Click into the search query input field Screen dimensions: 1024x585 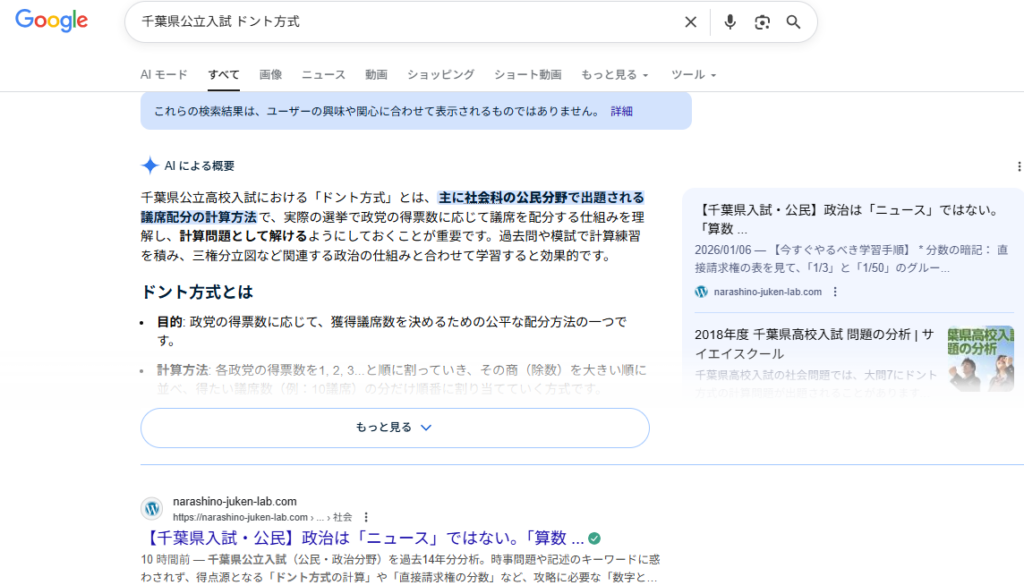point(400,22)
